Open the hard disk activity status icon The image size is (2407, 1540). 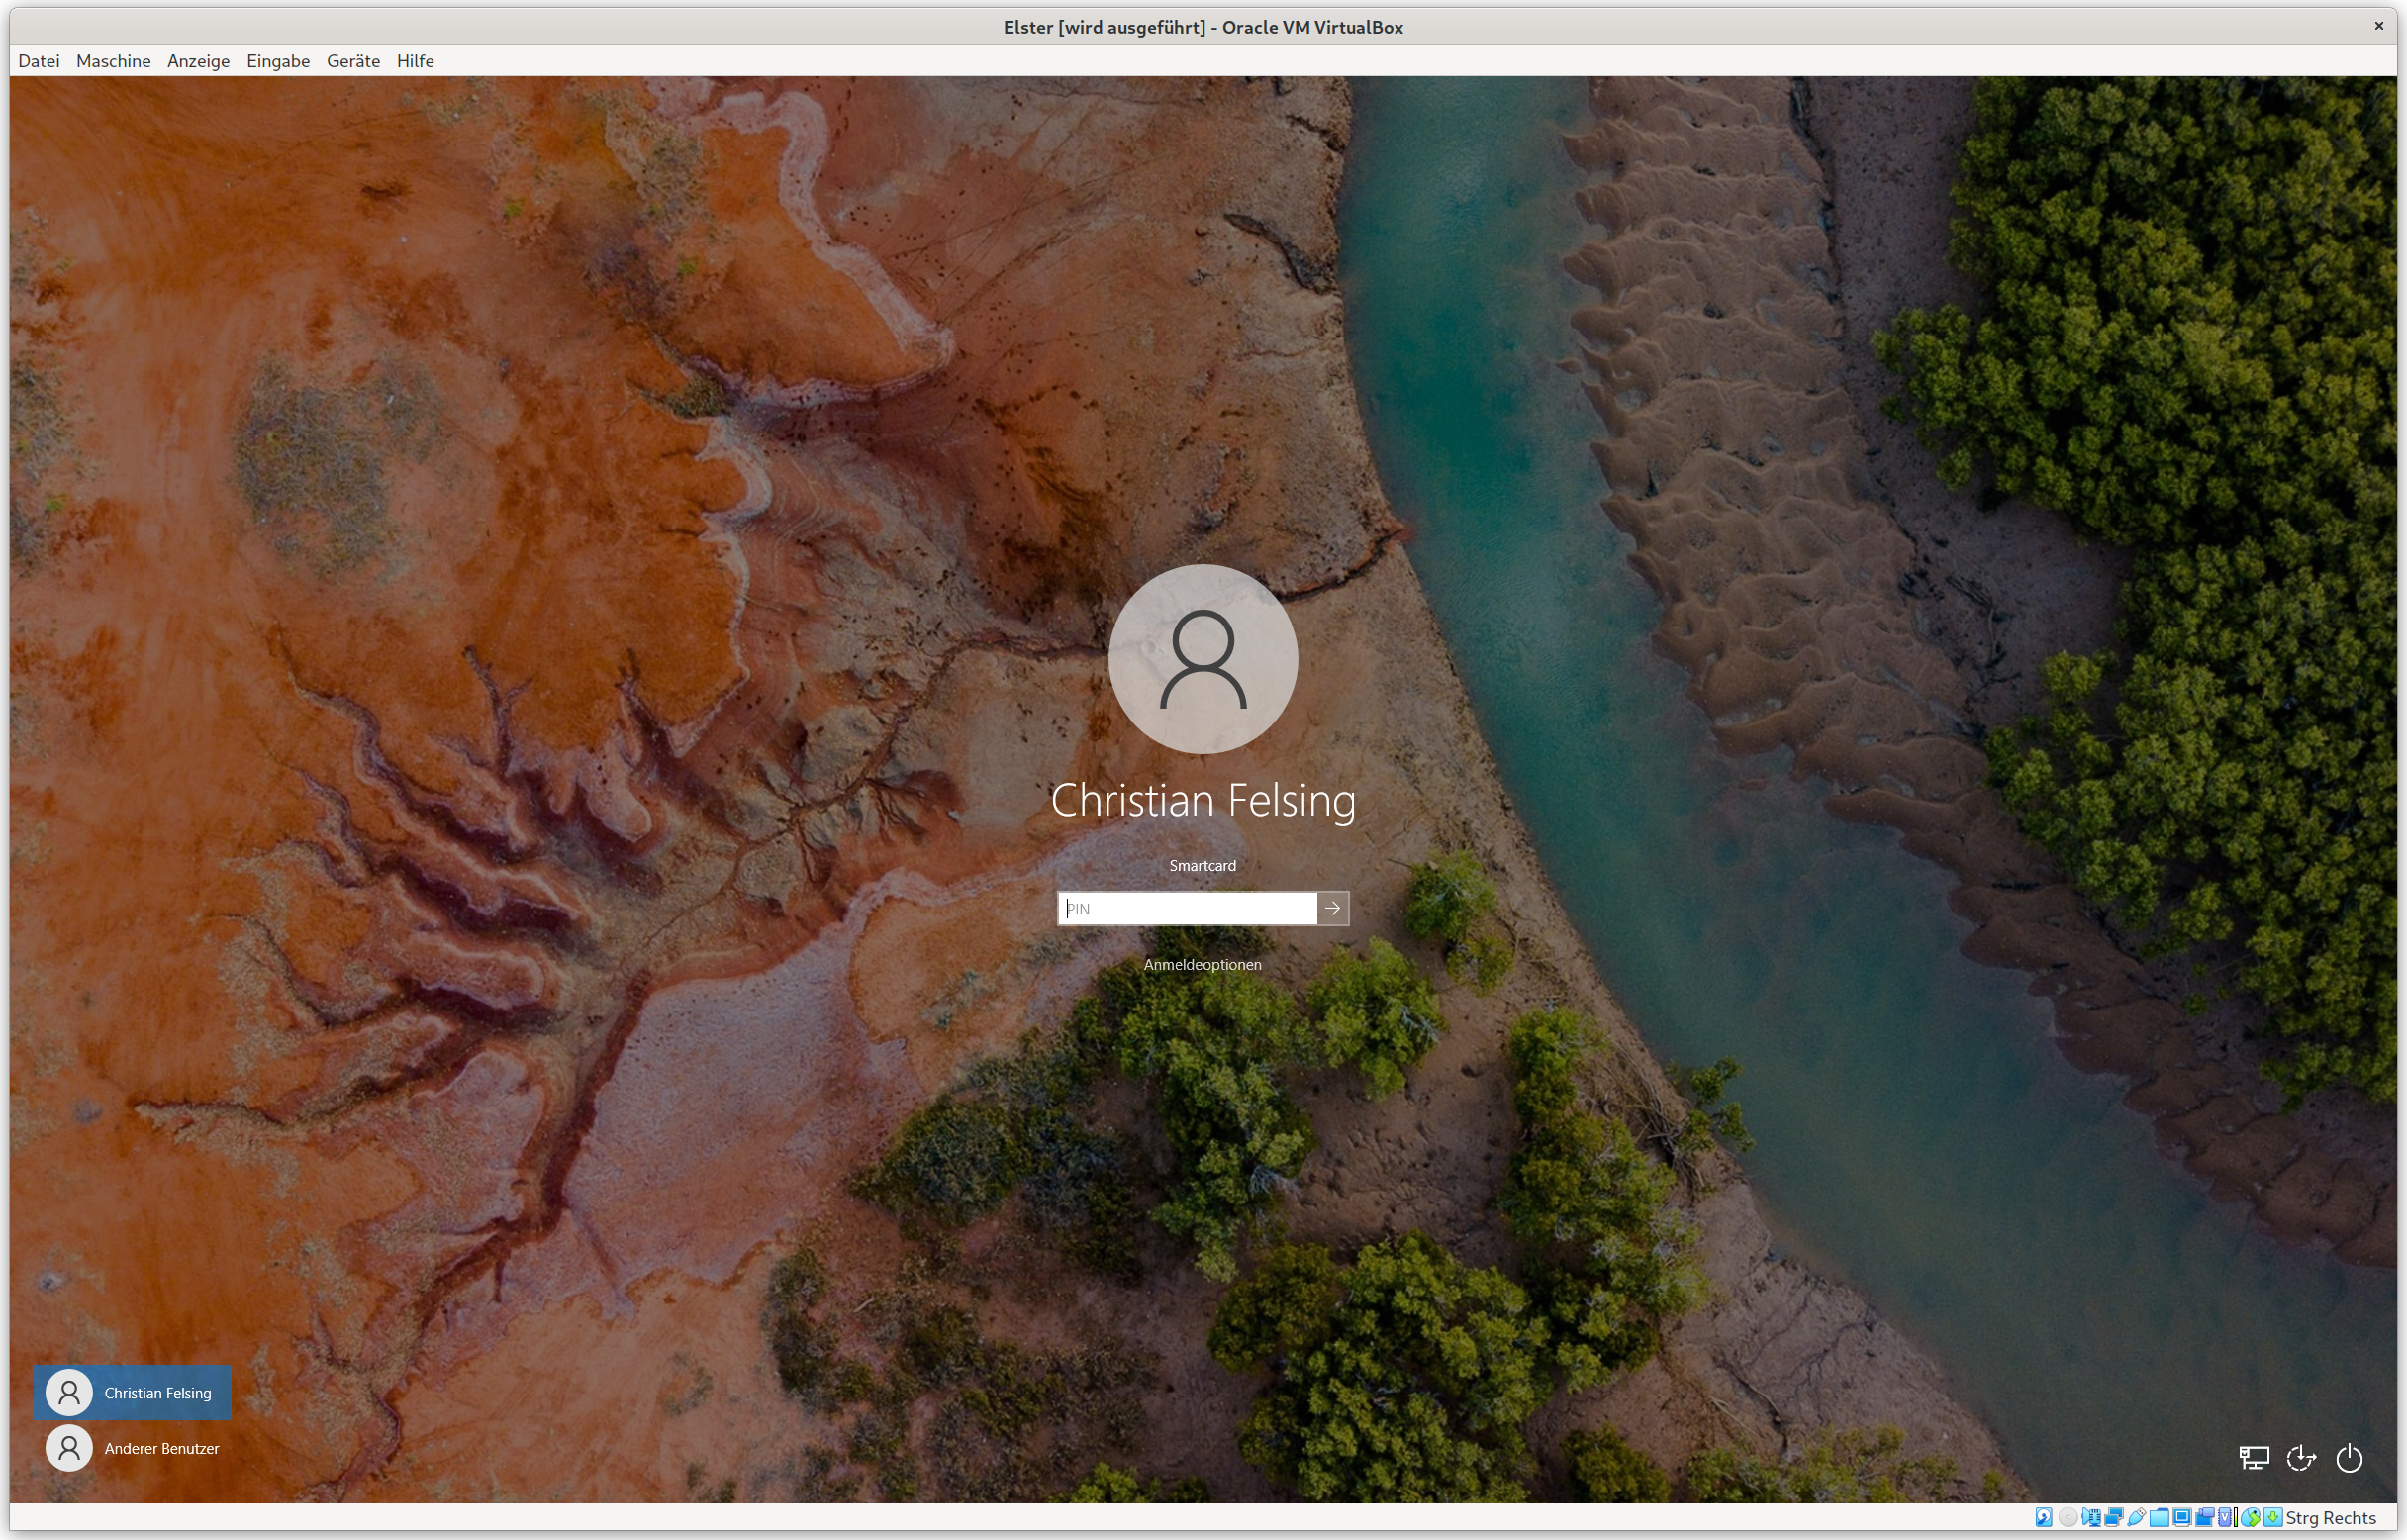tap(2044, 1519)
